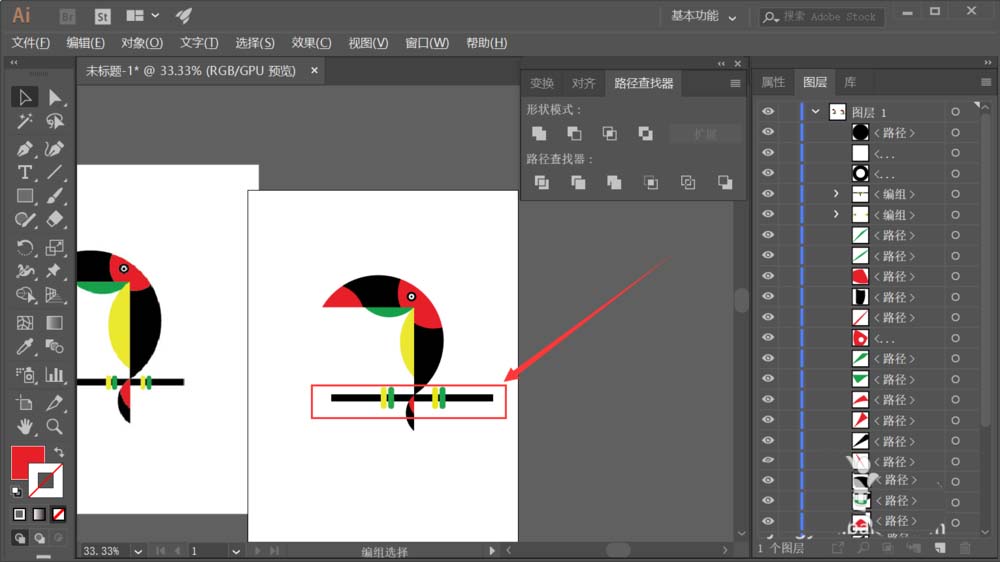Select the Gradient tool
Viewport: 1000px width, 562px height.
[55, 323]
